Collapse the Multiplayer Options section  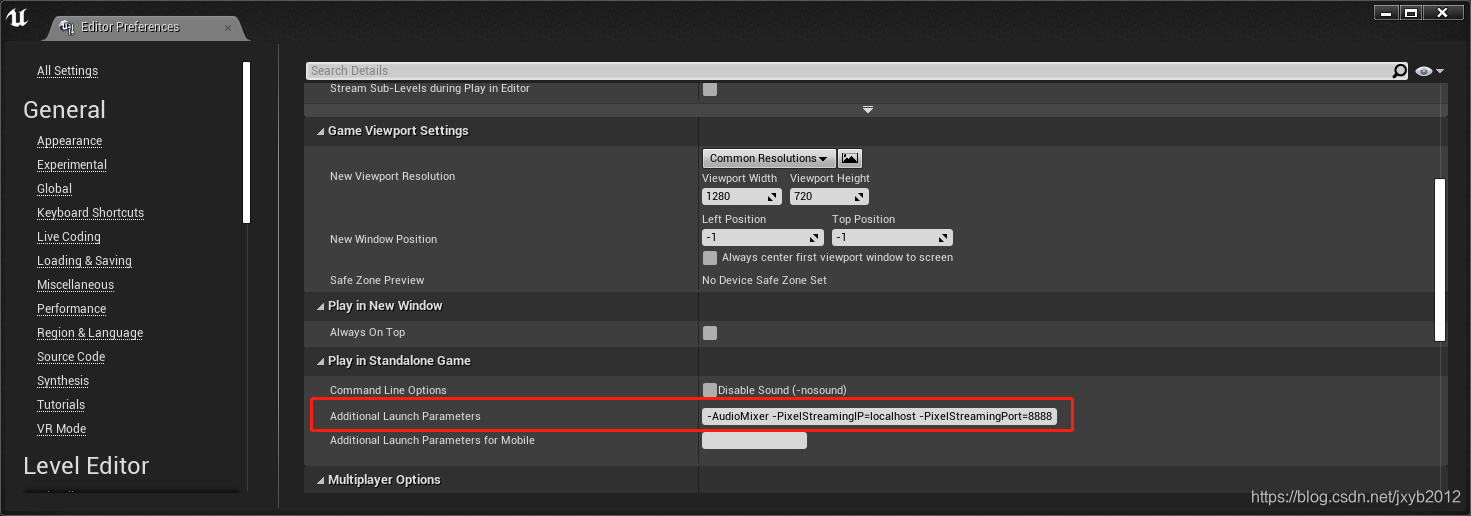tap(320, 480)
